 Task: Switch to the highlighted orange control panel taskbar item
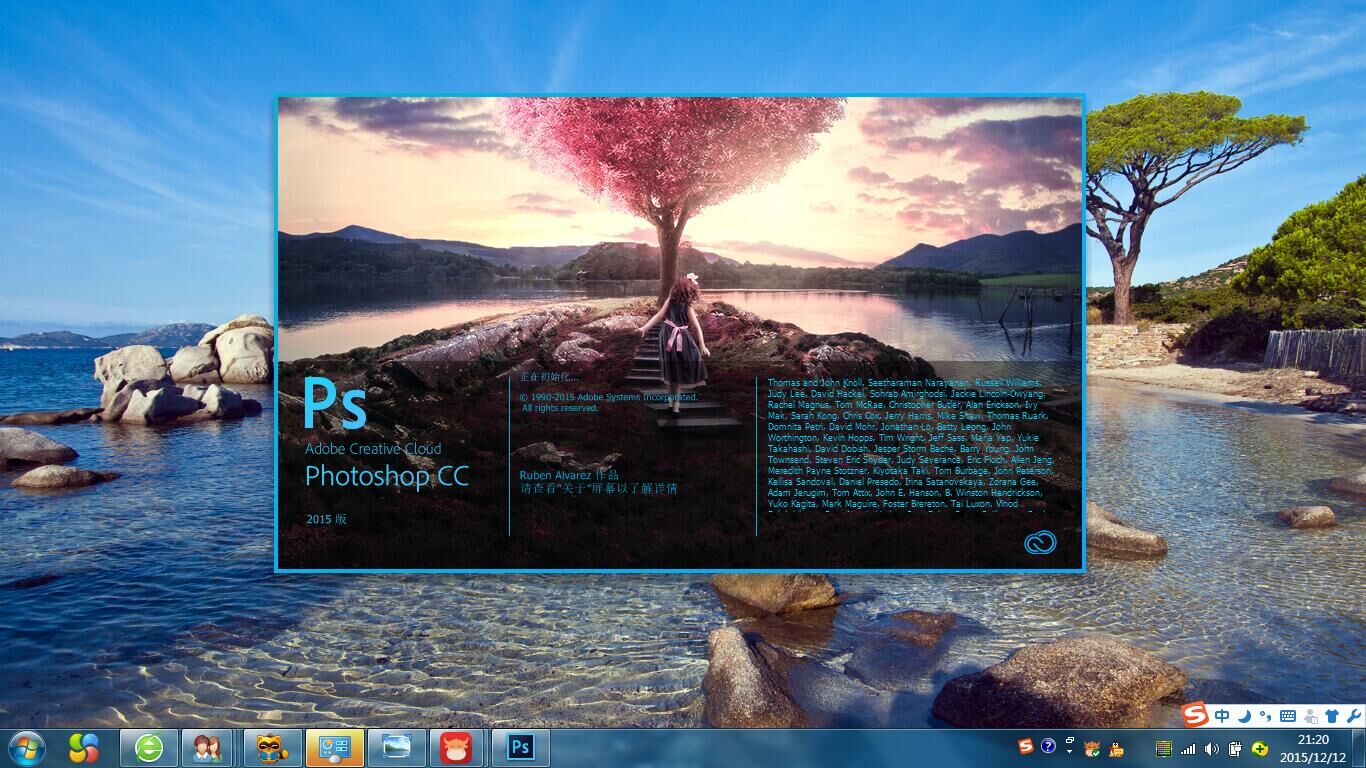tap(334, 747)
